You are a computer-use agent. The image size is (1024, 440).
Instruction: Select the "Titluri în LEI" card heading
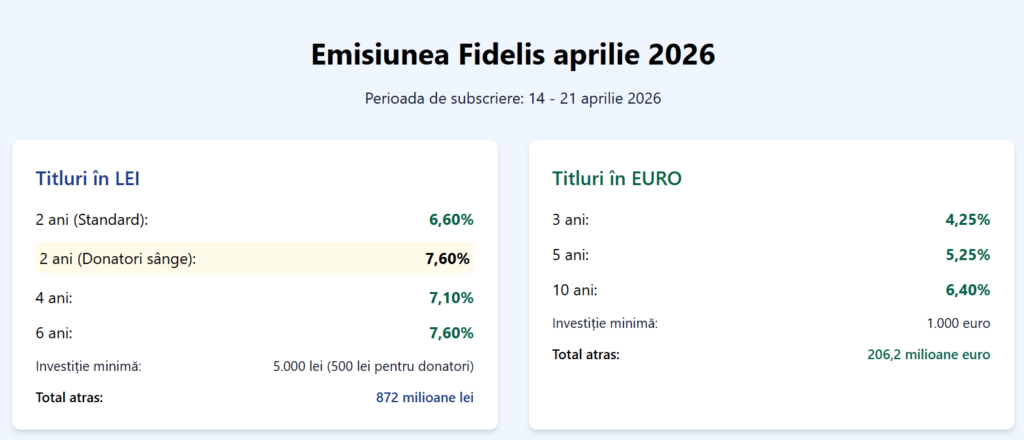pos(88,179)
